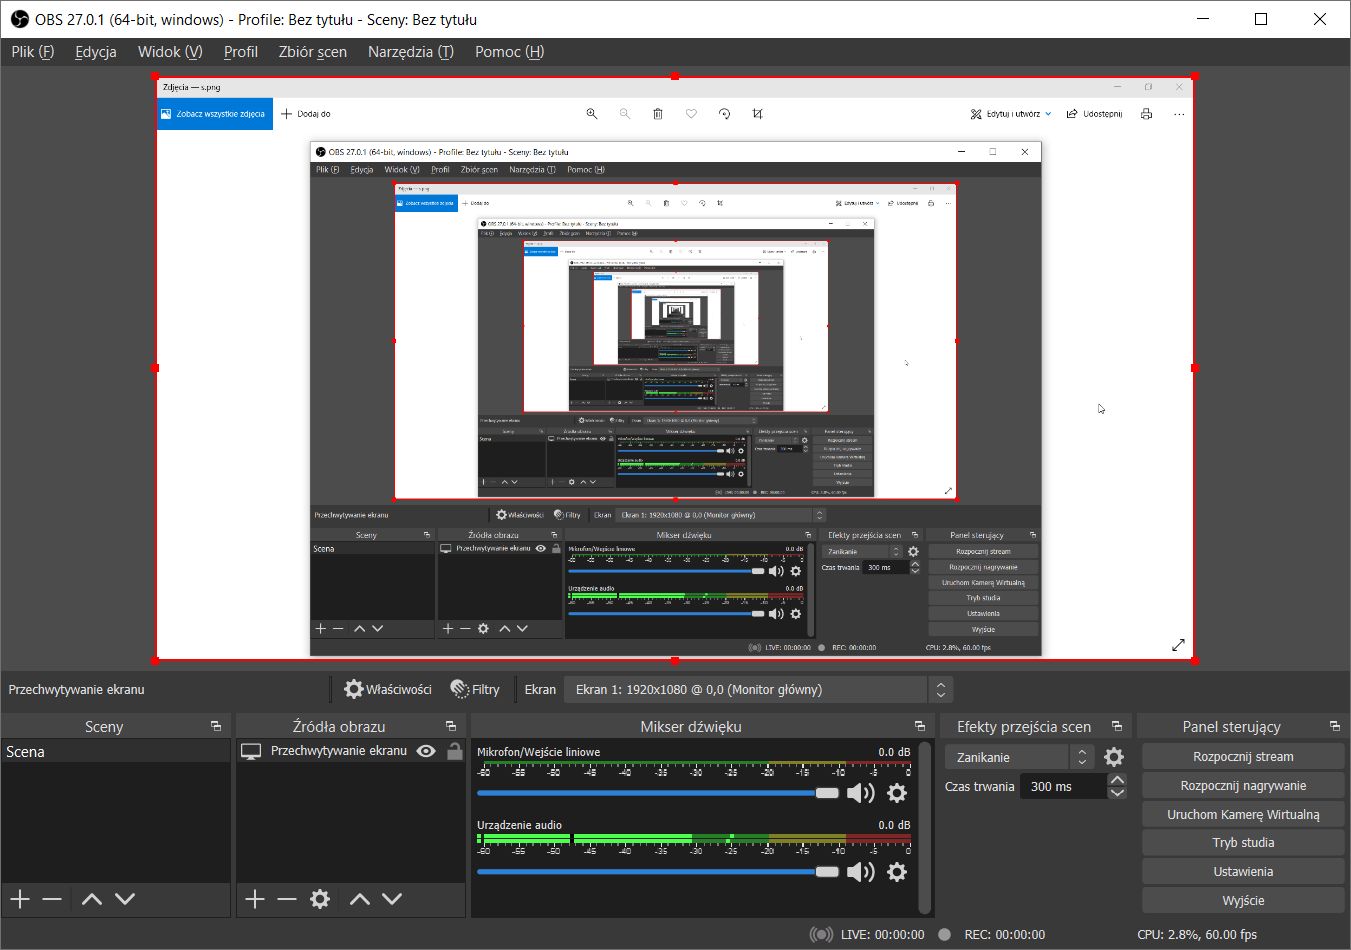
Task: Open the Profil menu
Action: [241, 52]
